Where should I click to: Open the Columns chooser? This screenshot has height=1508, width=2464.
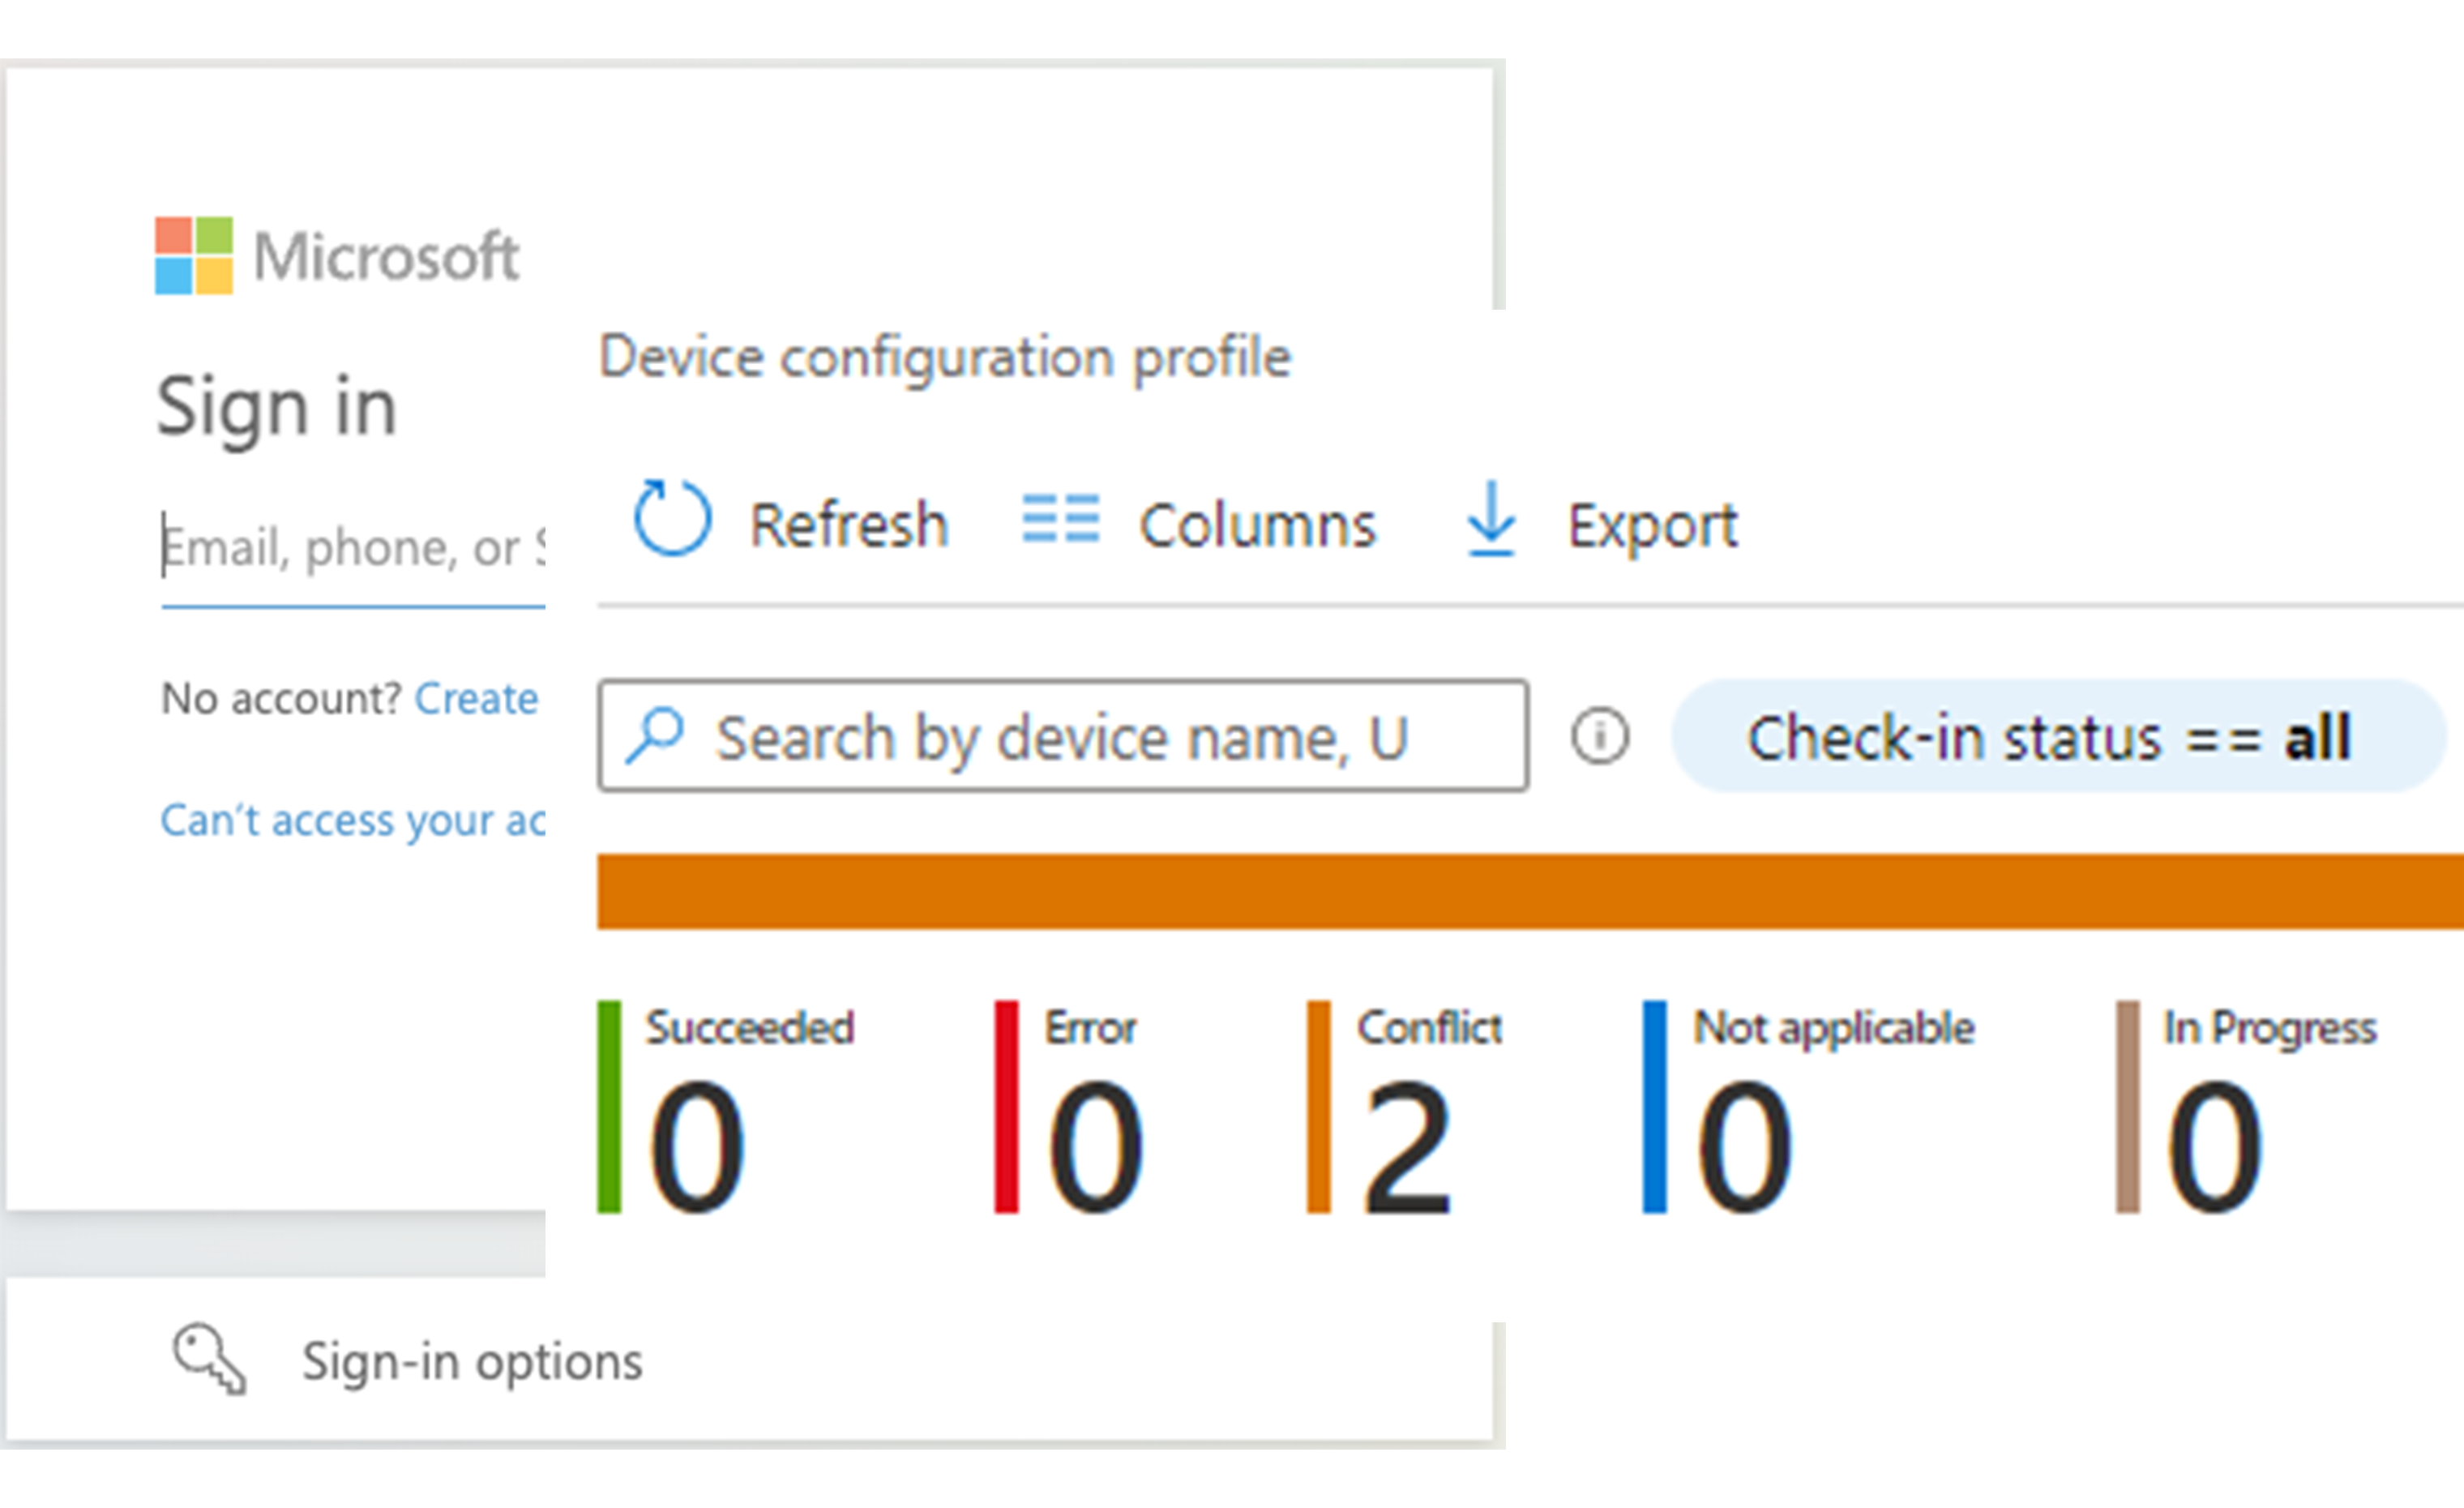(1199, 523)
